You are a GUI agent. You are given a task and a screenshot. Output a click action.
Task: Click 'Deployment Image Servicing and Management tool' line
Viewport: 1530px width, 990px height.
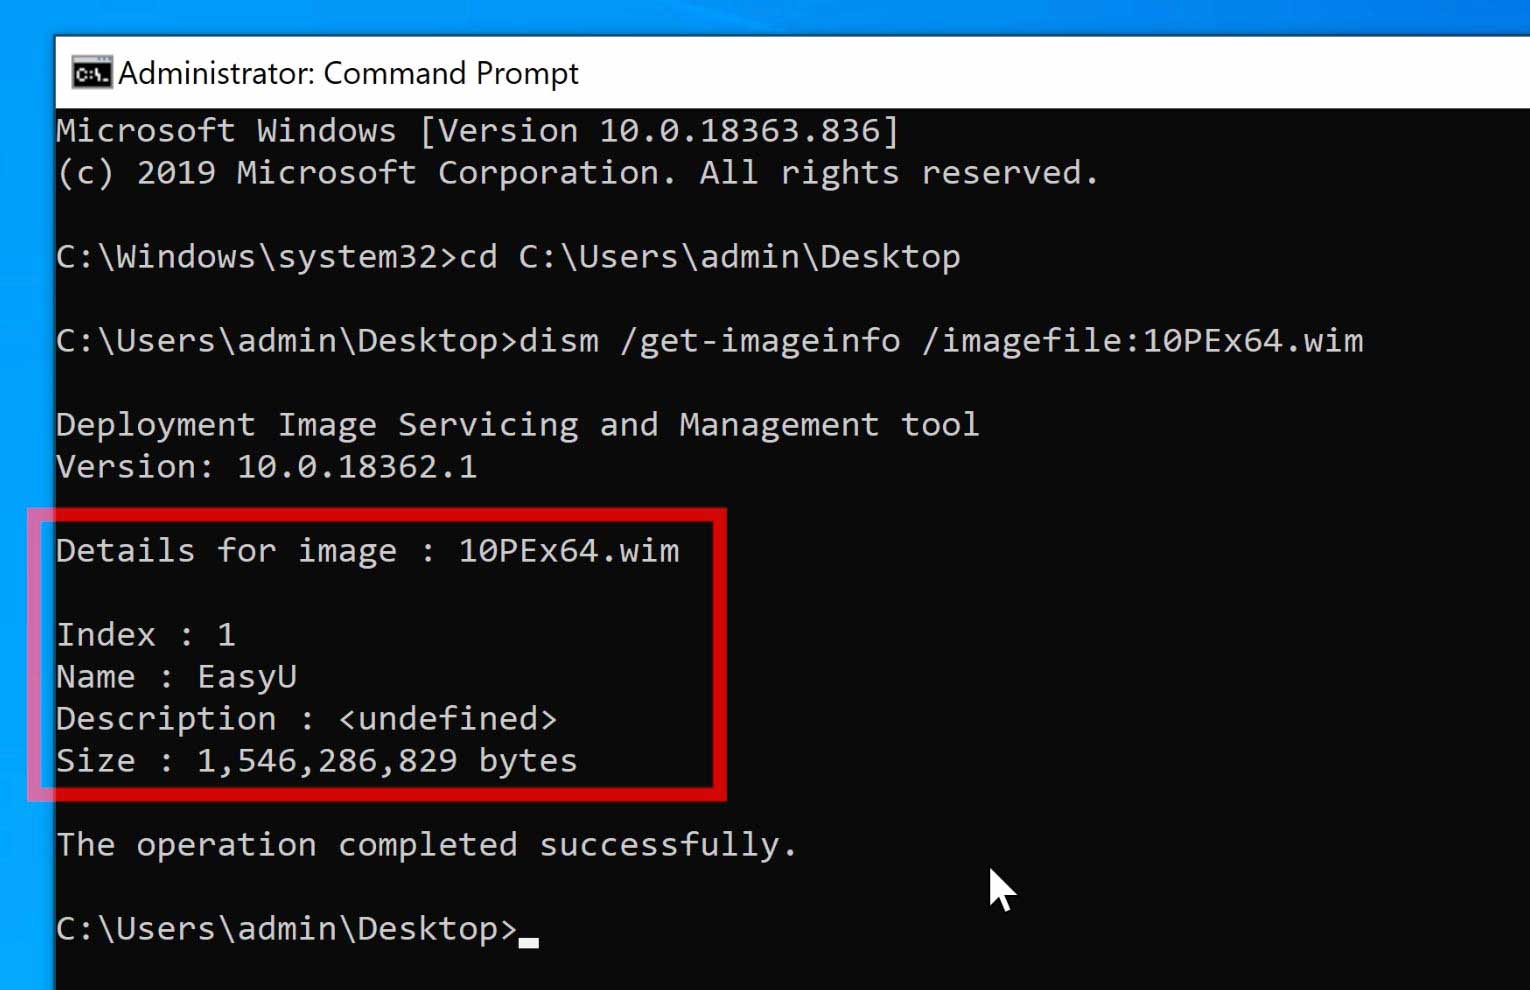pos(517,425)
